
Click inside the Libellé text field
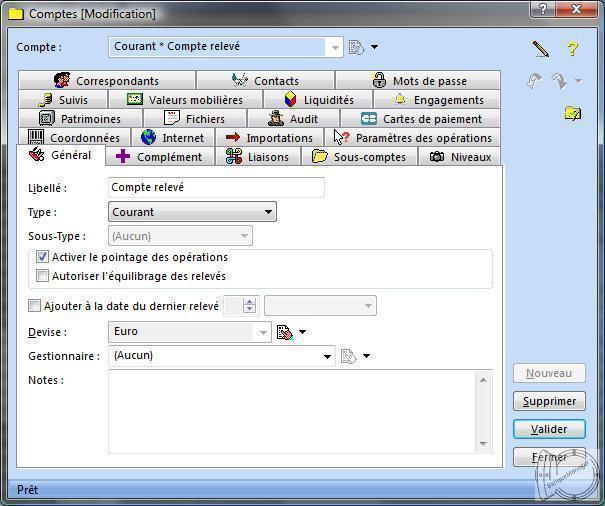[x=216, y=188]
